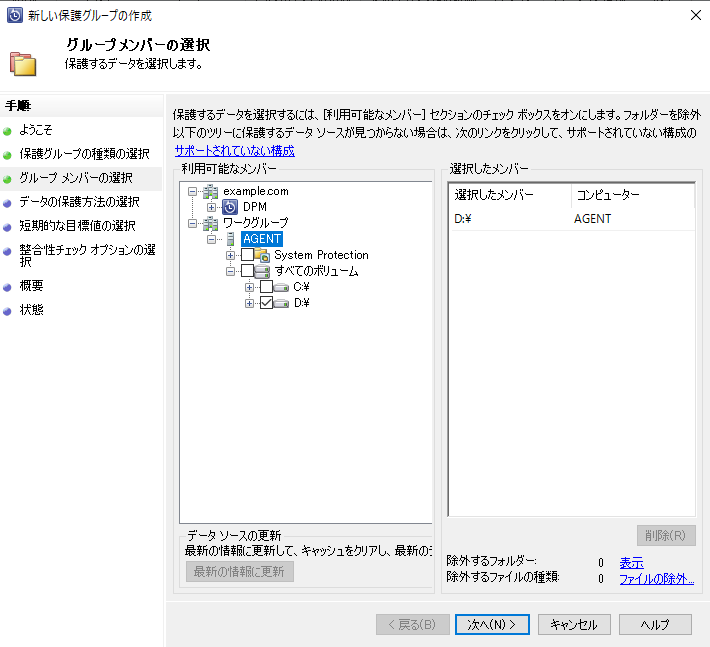Open the データの保護方法の選択 step
The image size is (710, 647).
coord(79,202)
